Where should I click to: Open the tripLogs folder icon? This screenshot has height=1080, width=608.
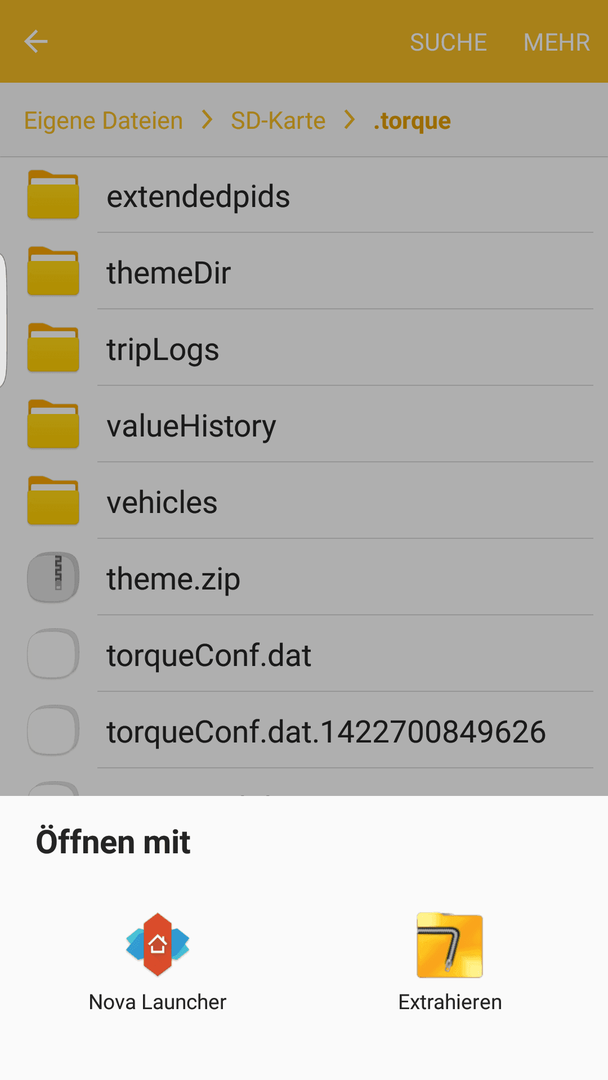tap(53, 348)
